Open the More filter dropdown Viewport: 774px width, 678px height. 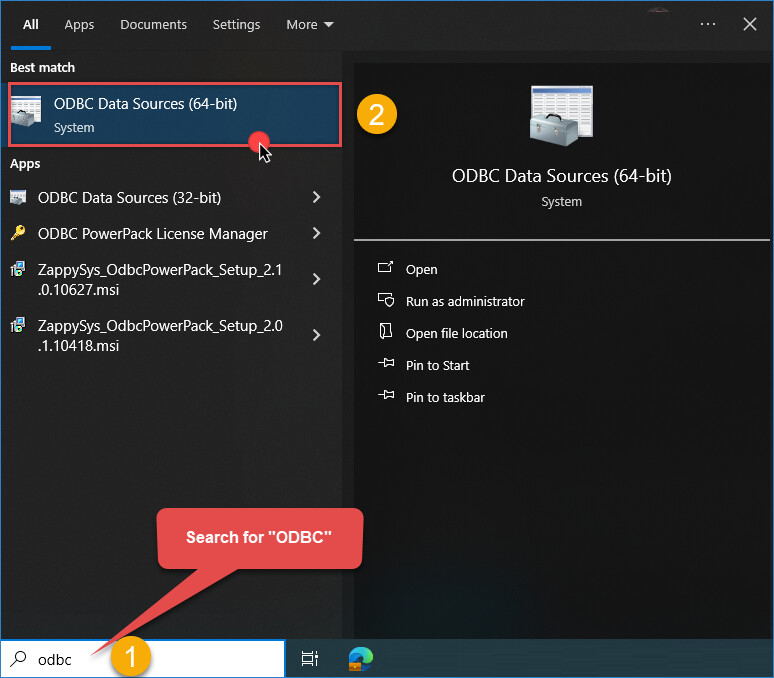[x=310, y=25]
